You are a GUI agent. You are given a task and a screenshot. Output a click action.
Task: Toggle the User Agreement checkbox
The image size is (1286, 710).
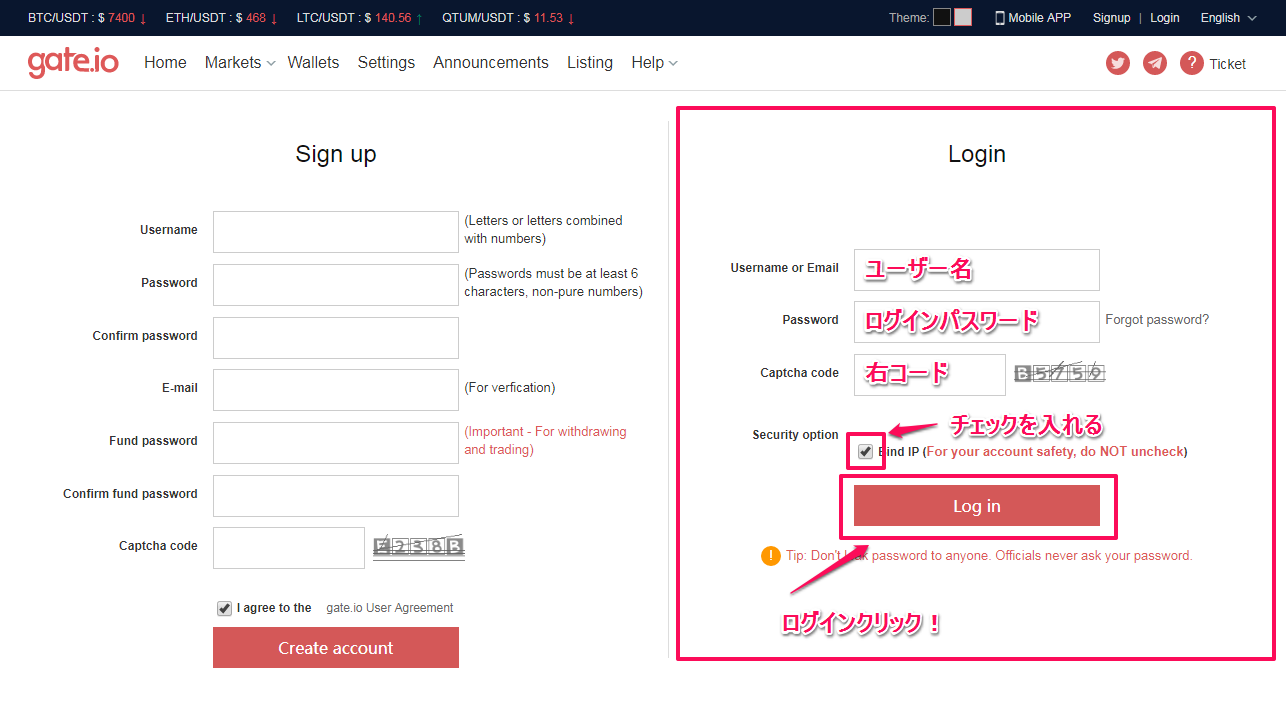tap(224, 608)
